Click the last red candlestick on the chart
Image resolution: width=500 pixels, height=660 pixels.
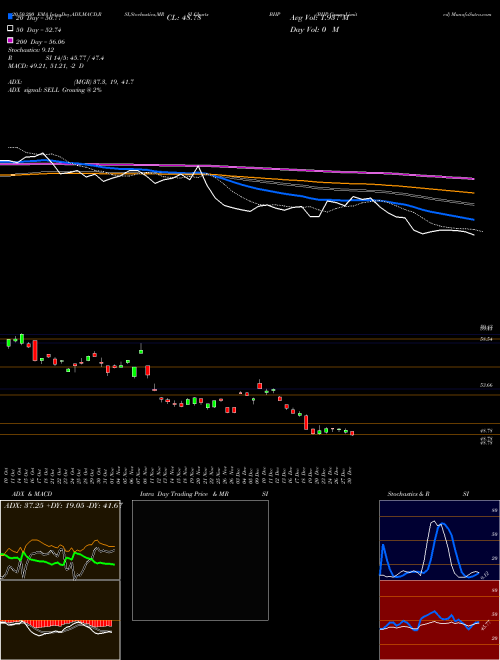point(352,433)
